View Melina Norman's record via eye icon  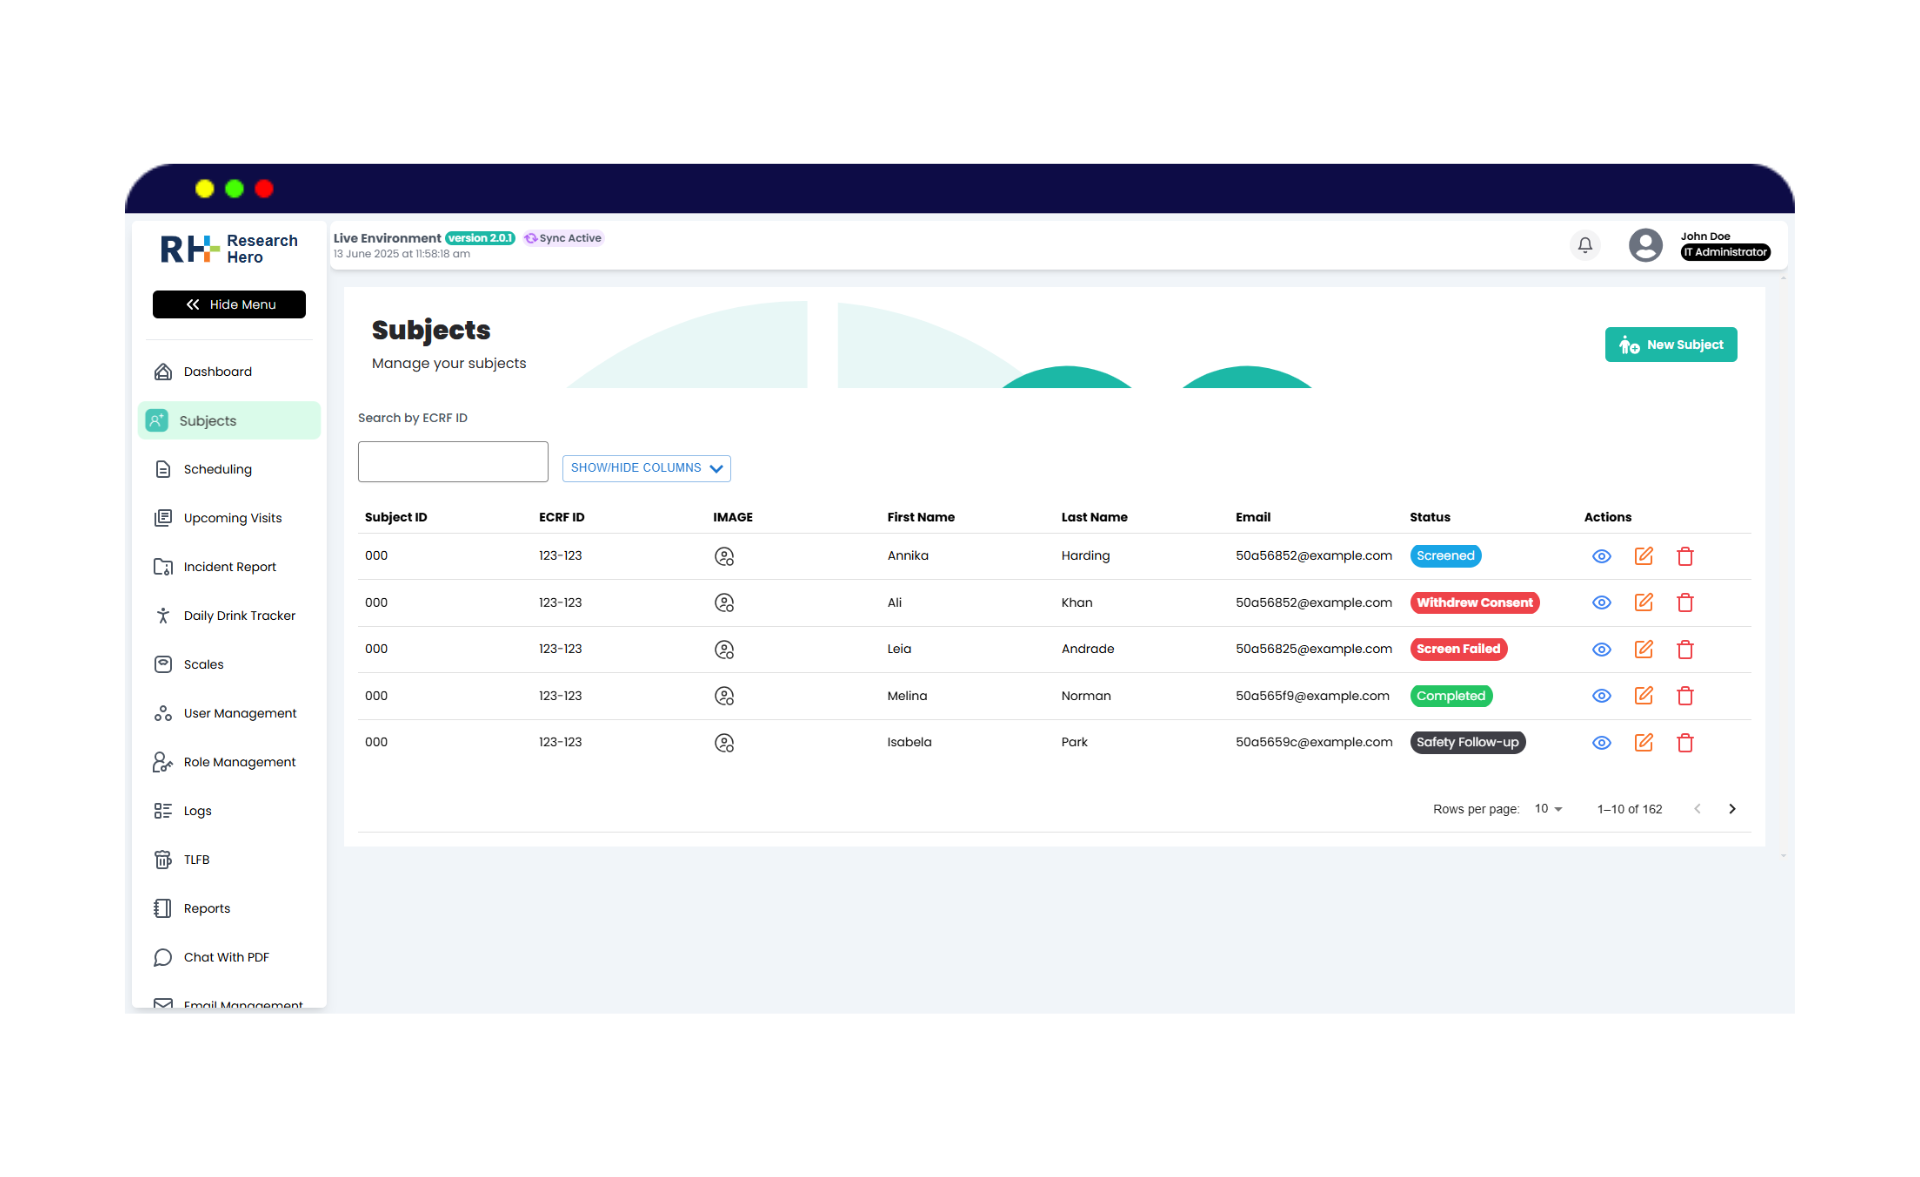tap(1601, 696)
